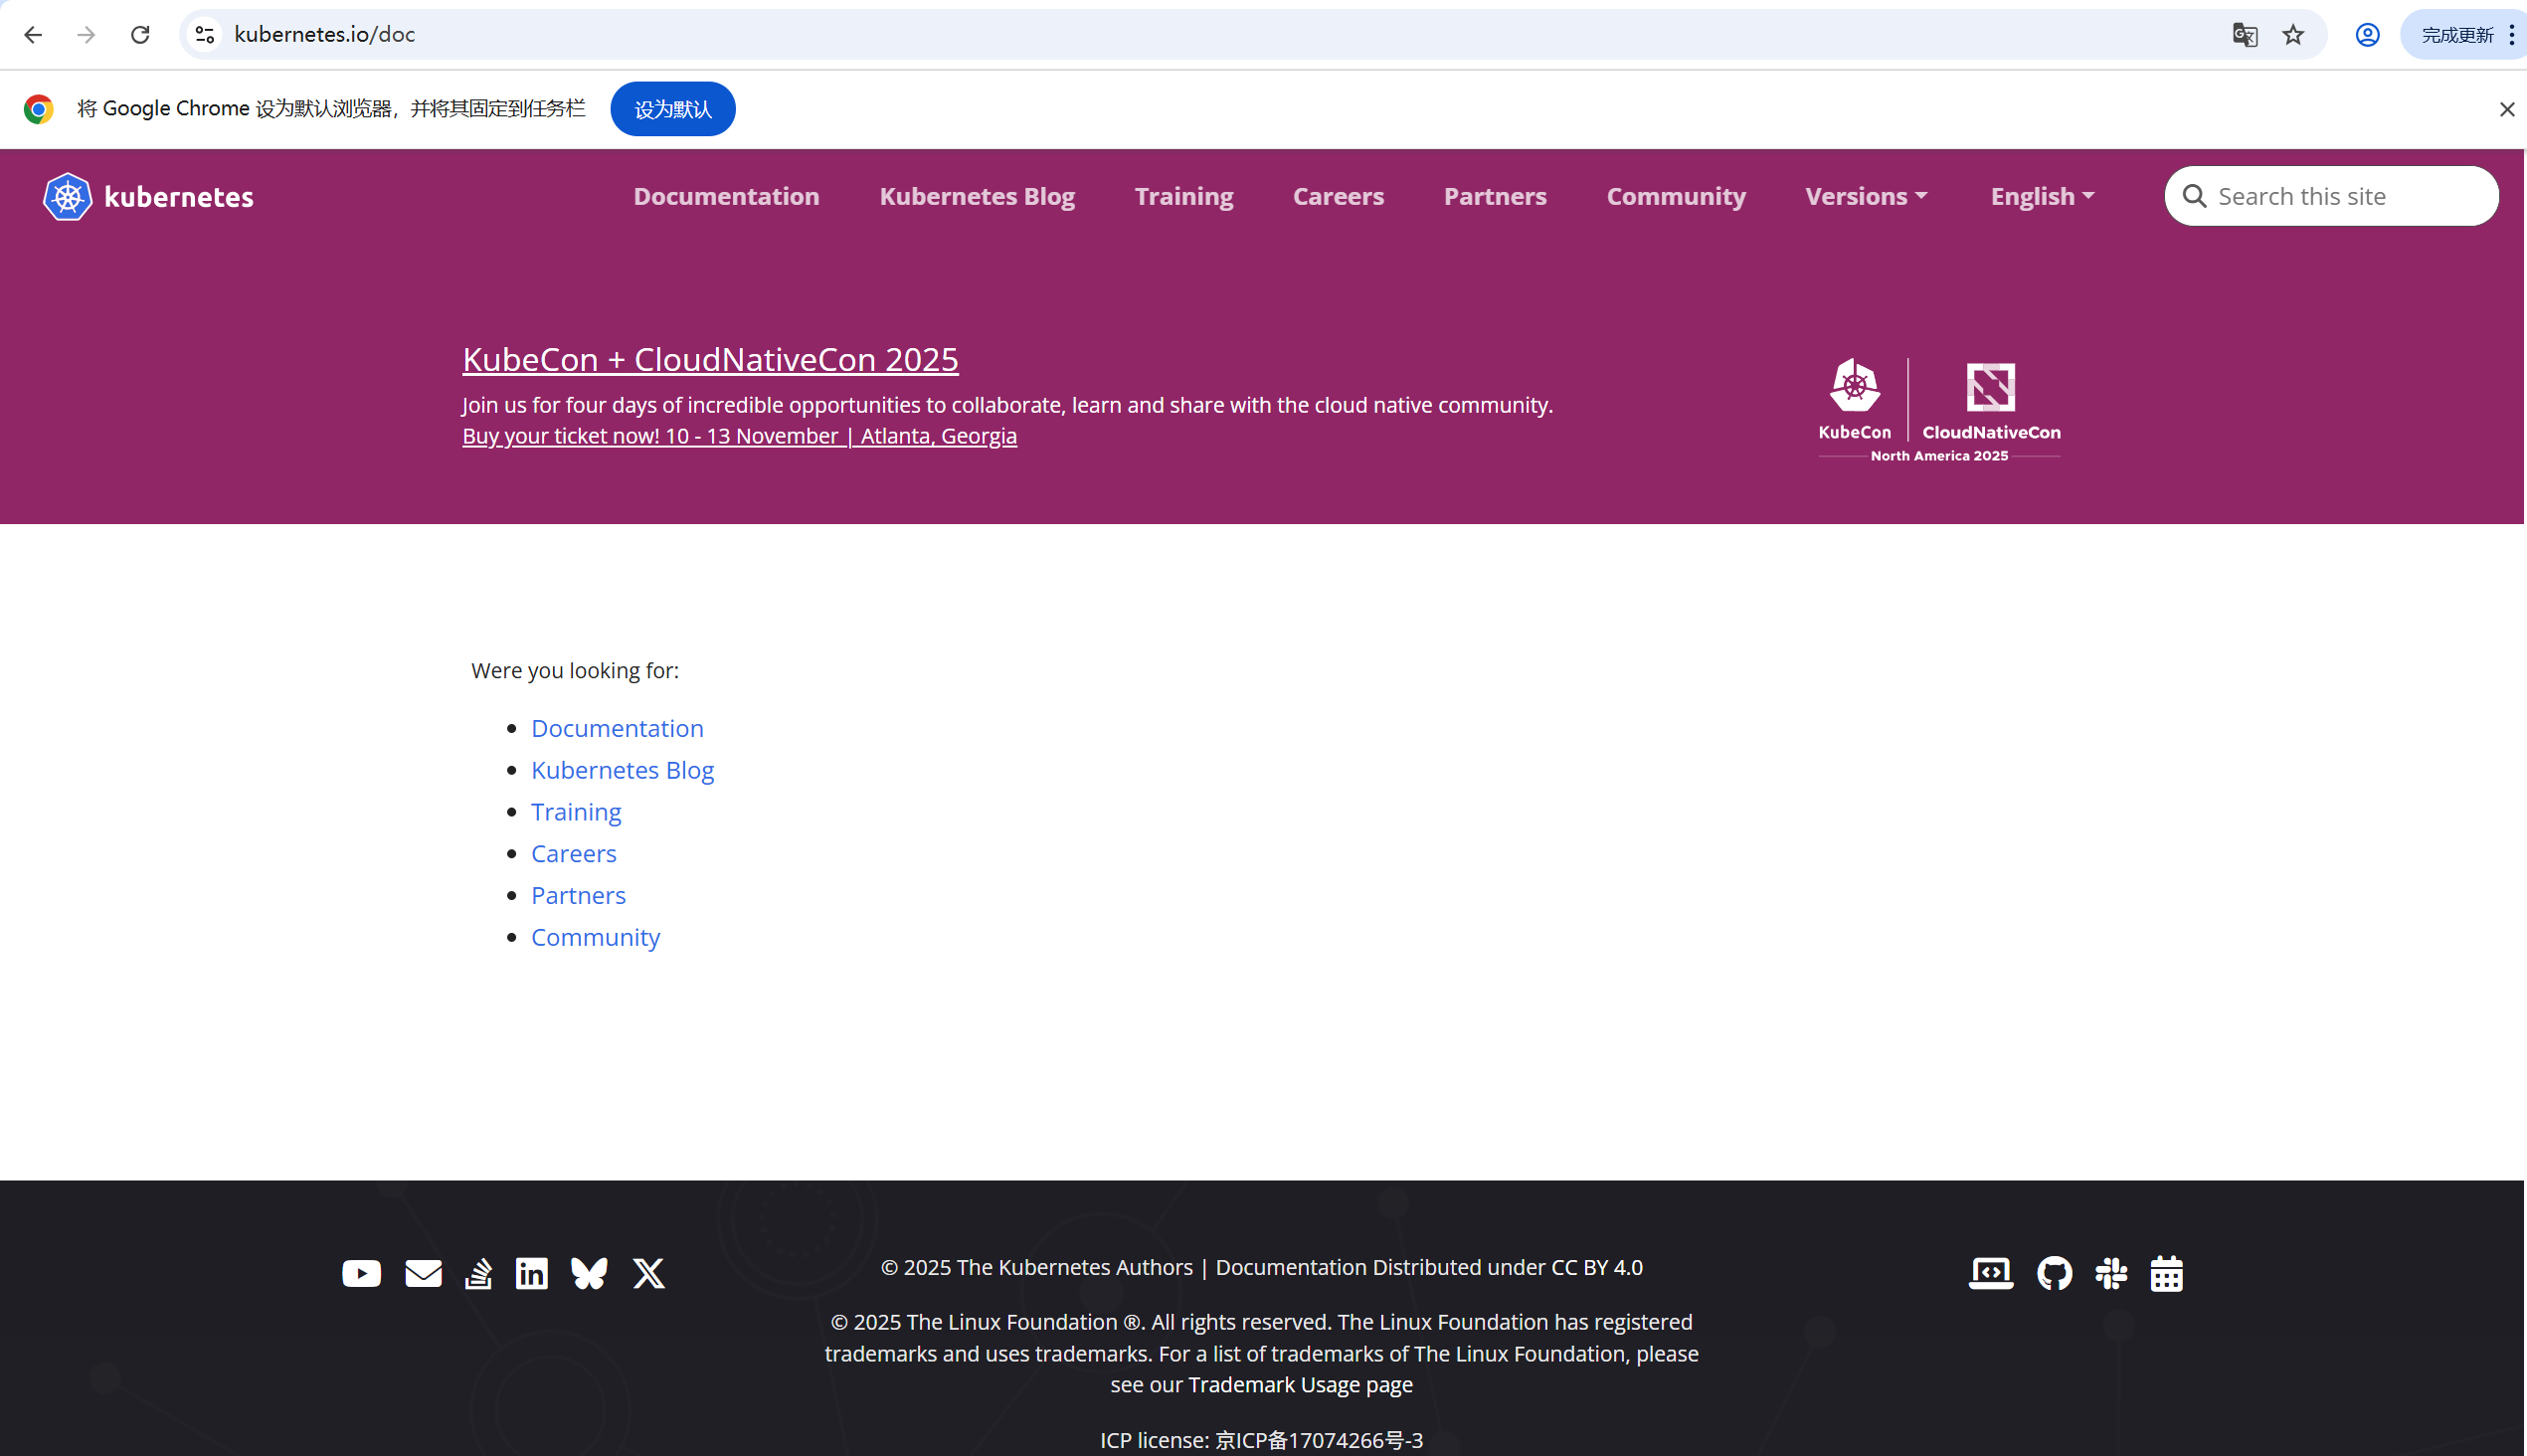Open Chrome's three-dot menu
Image resolution: width=2527 pixels, height=1456 pixels.
point(2512,35)
